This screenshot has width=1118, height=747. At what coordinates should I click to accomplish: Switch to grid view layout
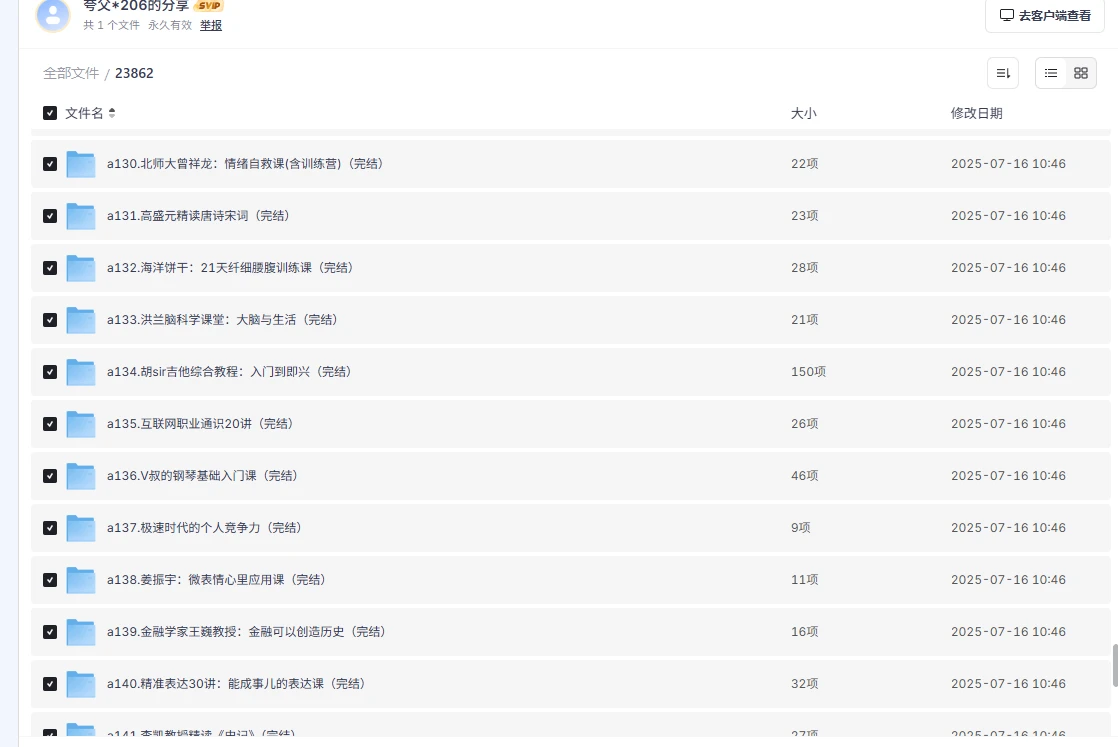coord(1080,73)
